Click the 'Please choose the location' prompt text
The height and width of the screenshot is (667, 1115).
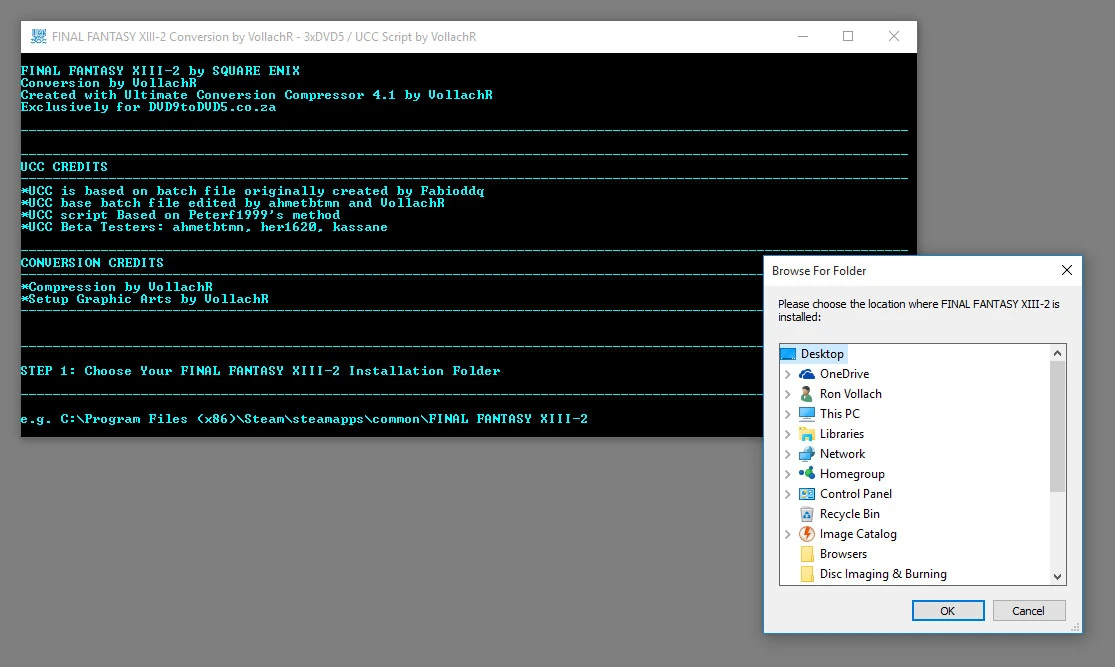pos(918,310)
